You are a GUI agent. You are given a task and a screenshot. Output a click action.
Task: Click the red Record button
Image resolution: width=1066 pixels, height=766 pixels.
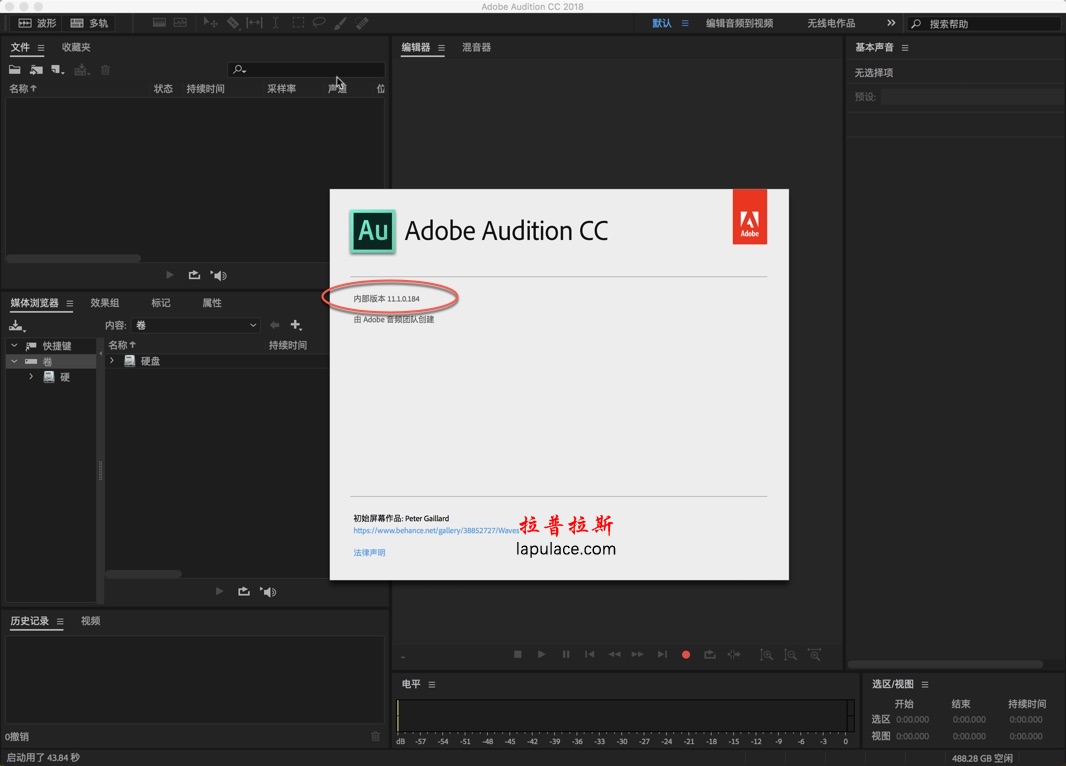coord(686,655)
